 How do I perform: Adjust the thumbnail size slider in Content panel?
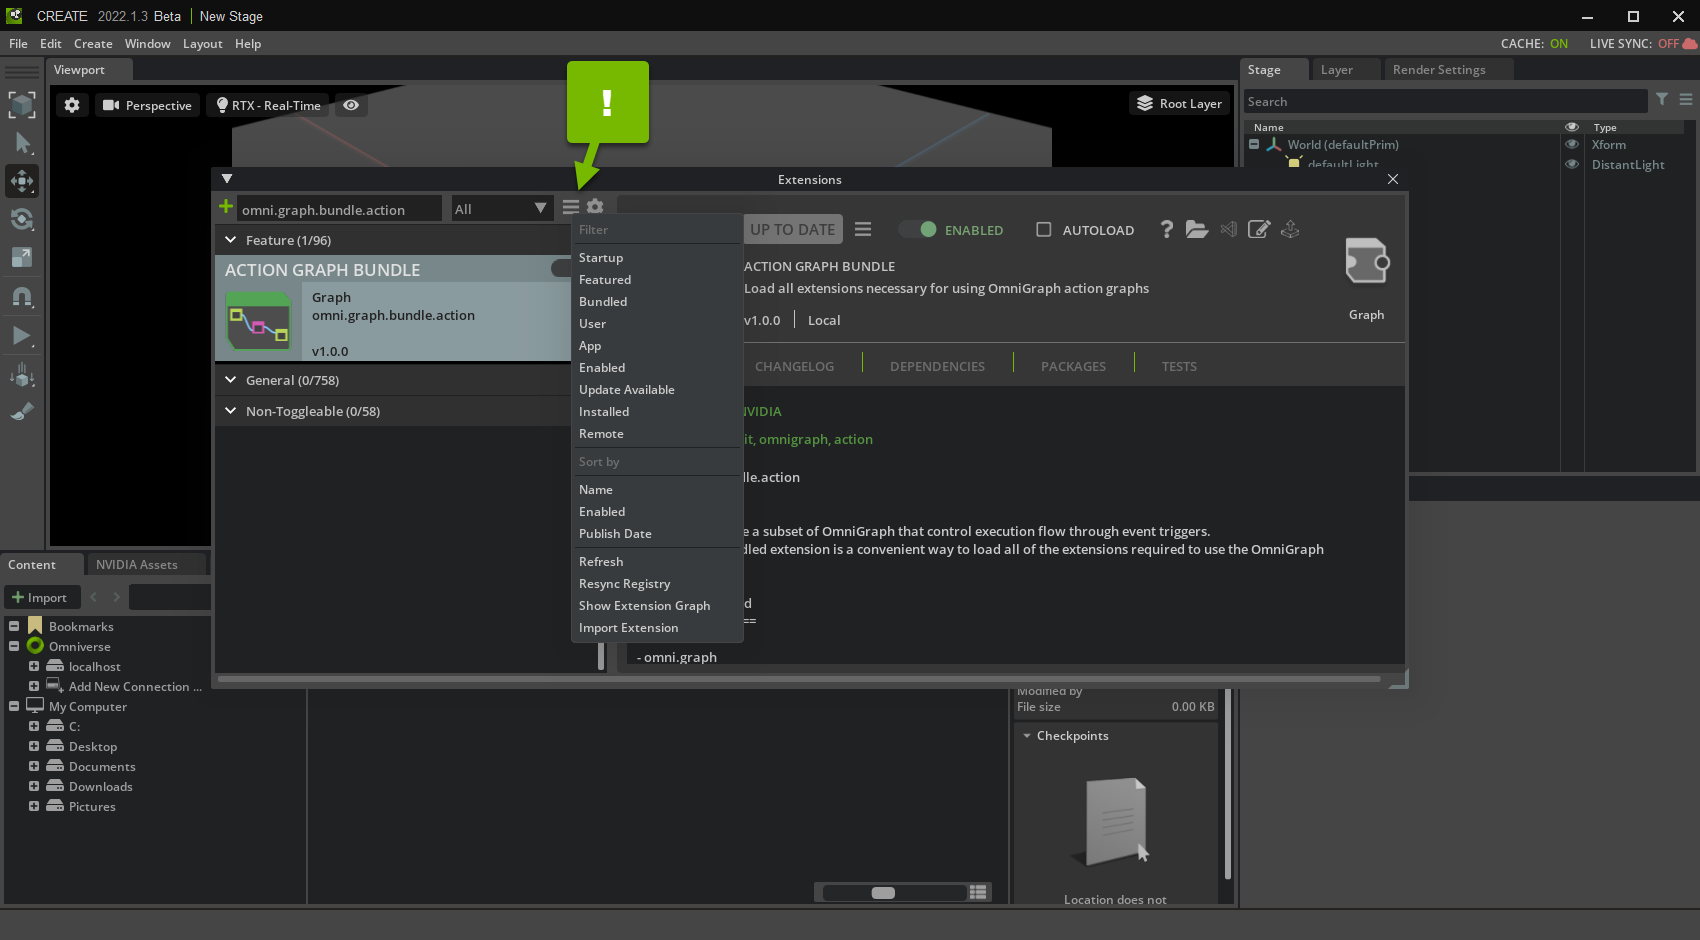tap(884, 892)
